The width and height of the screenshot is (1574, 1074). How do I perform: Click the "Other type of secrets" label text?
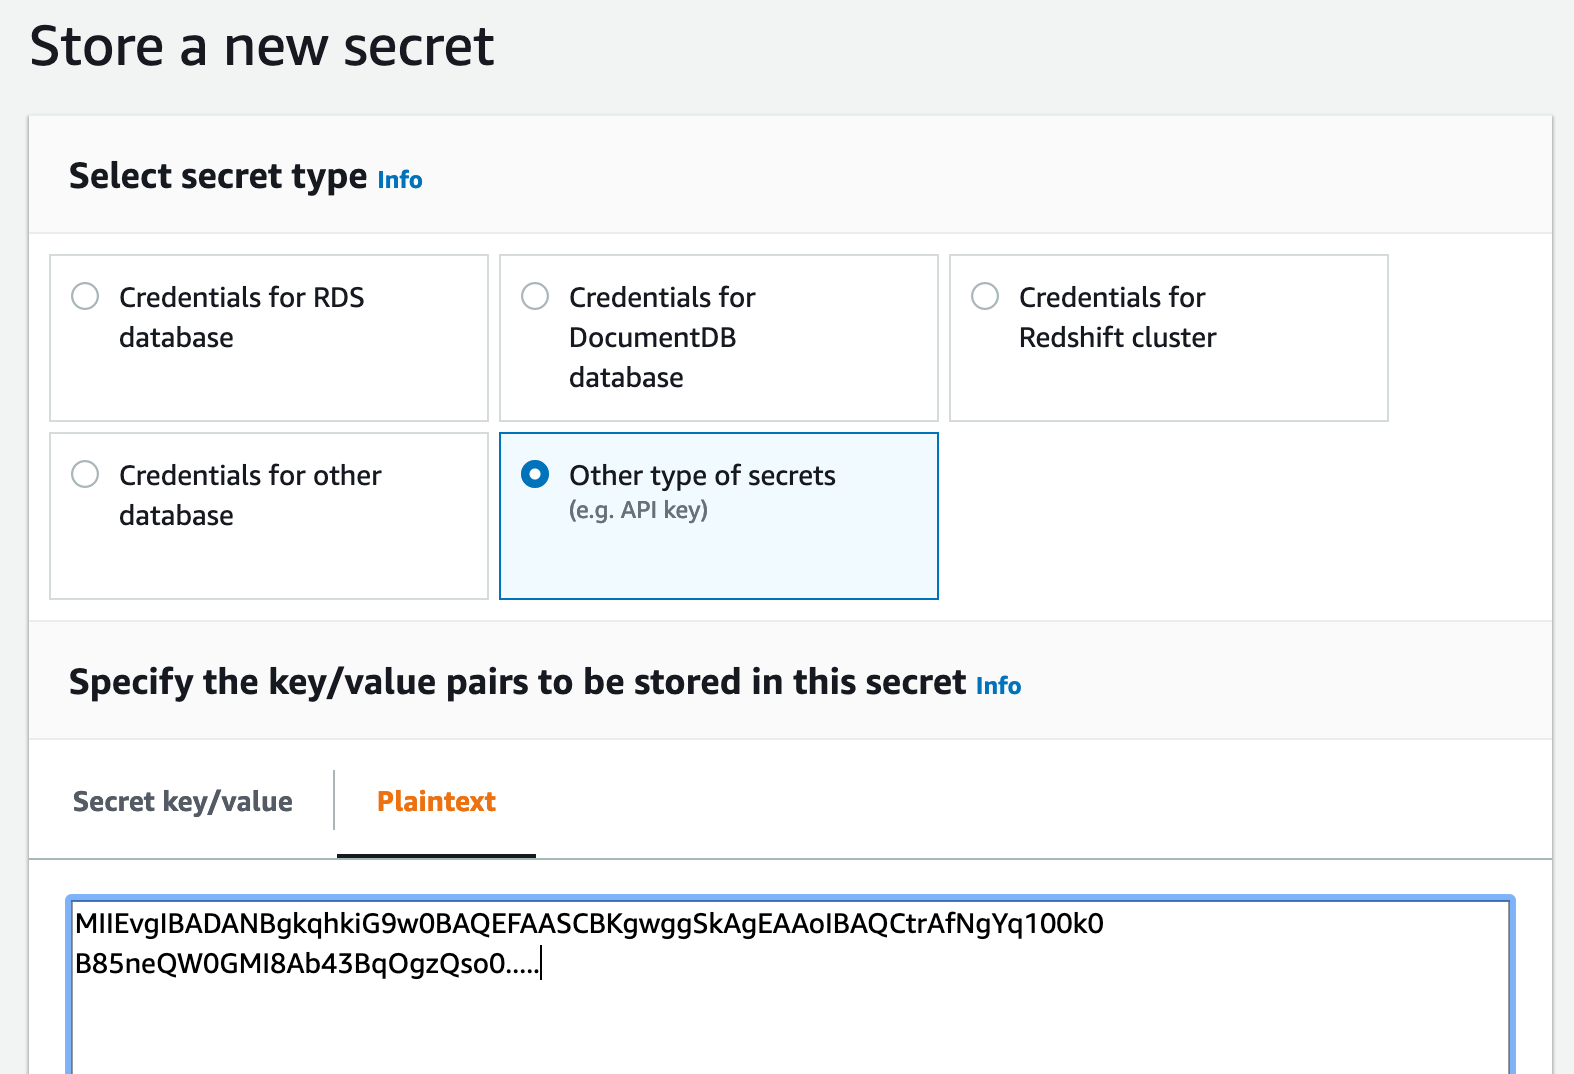pos(702,475)
